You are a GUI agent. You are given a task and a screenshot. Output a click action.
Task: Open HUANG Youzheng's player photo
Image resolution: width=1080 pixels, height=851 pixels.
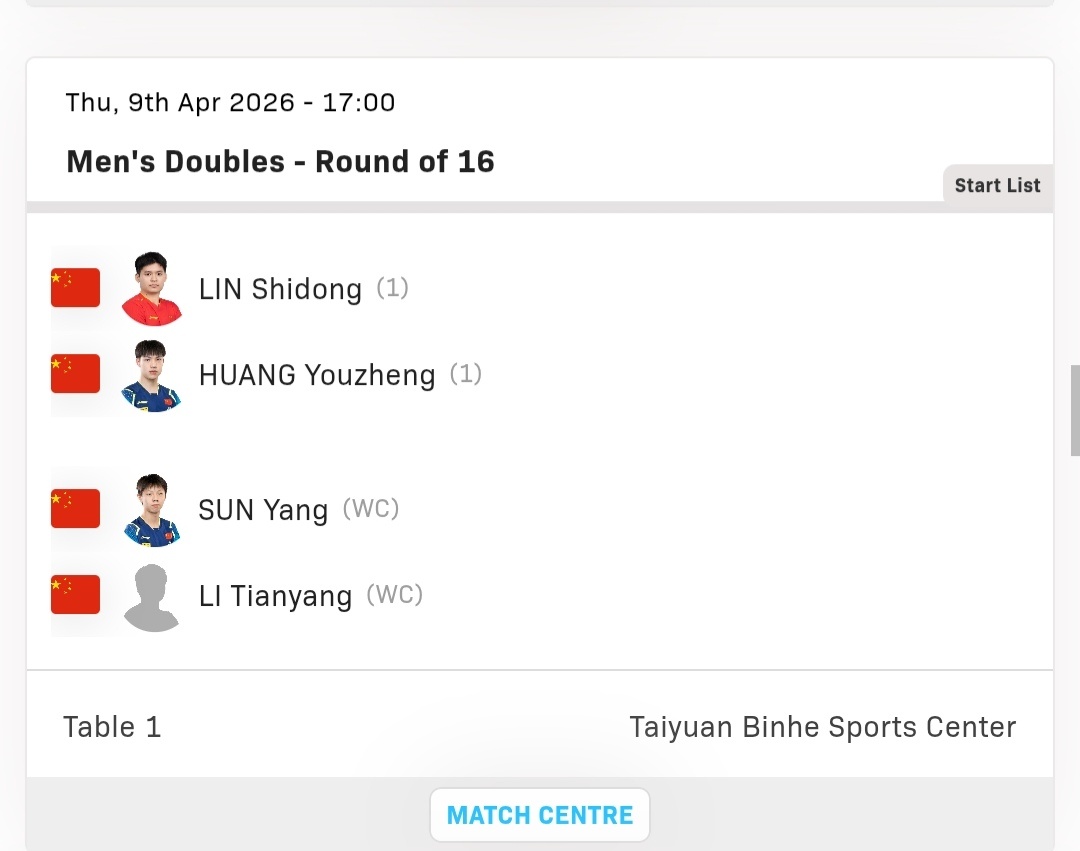point(152,375)
